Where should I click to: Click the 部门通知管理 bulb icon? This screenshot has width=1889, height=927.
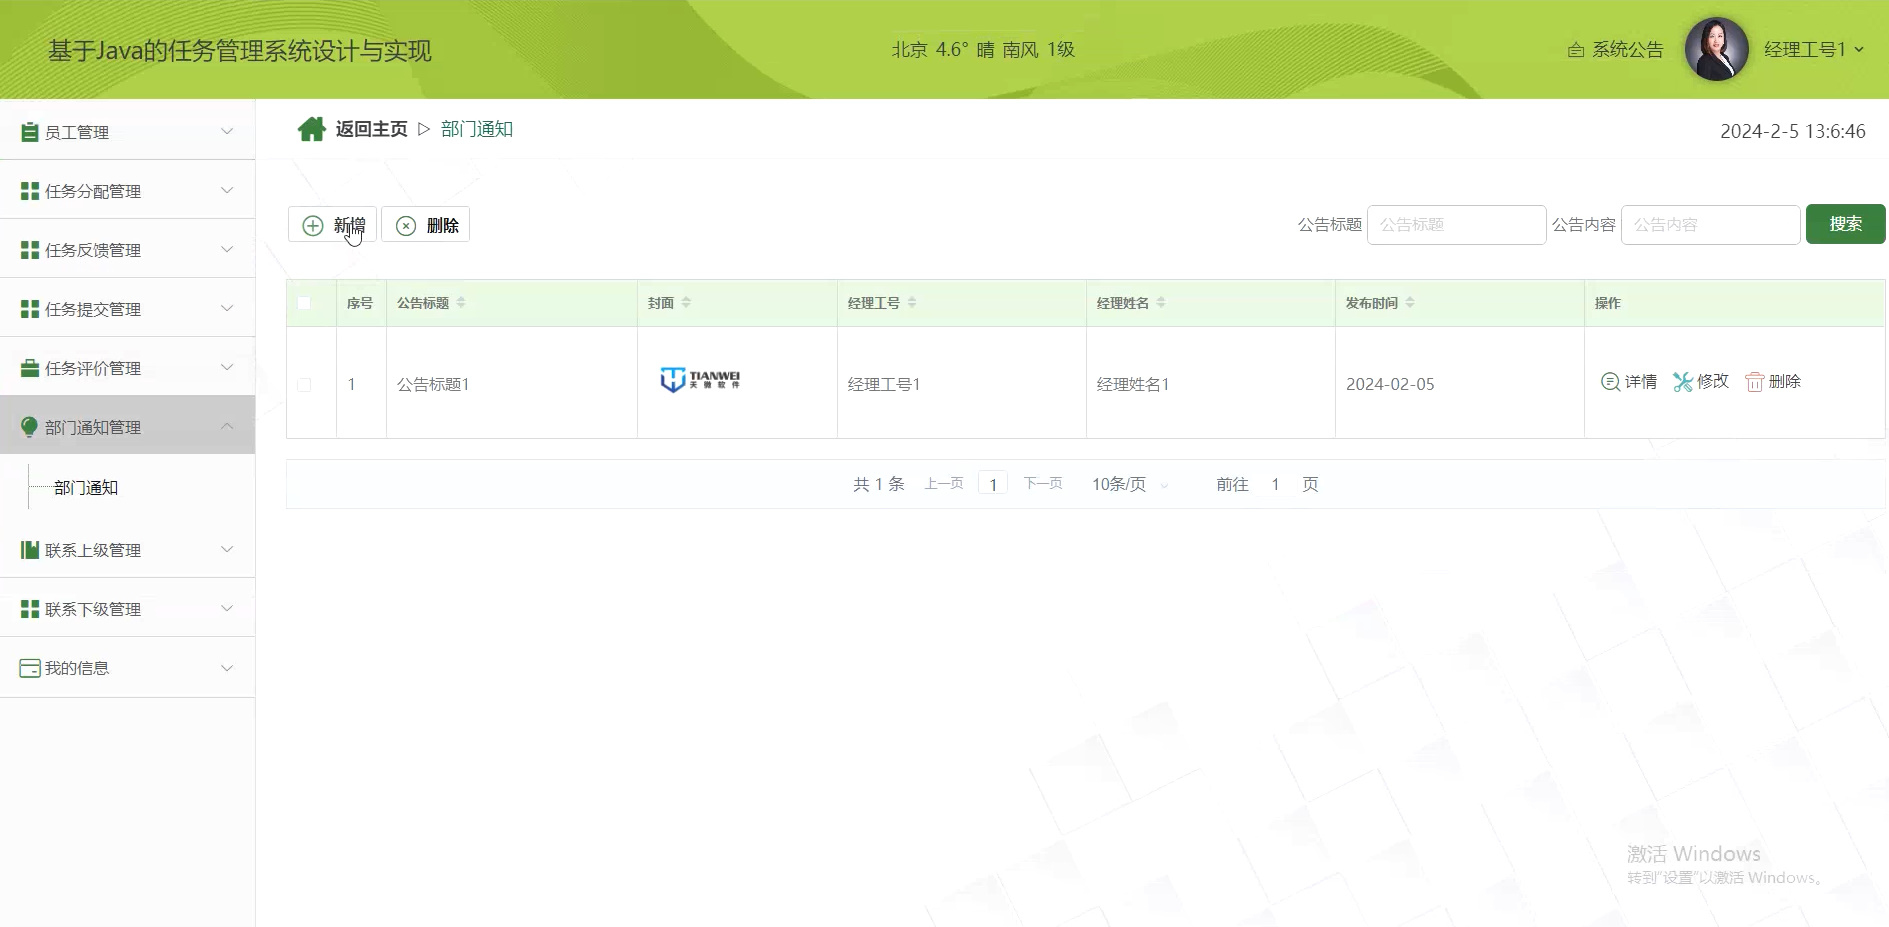[30, 427]
